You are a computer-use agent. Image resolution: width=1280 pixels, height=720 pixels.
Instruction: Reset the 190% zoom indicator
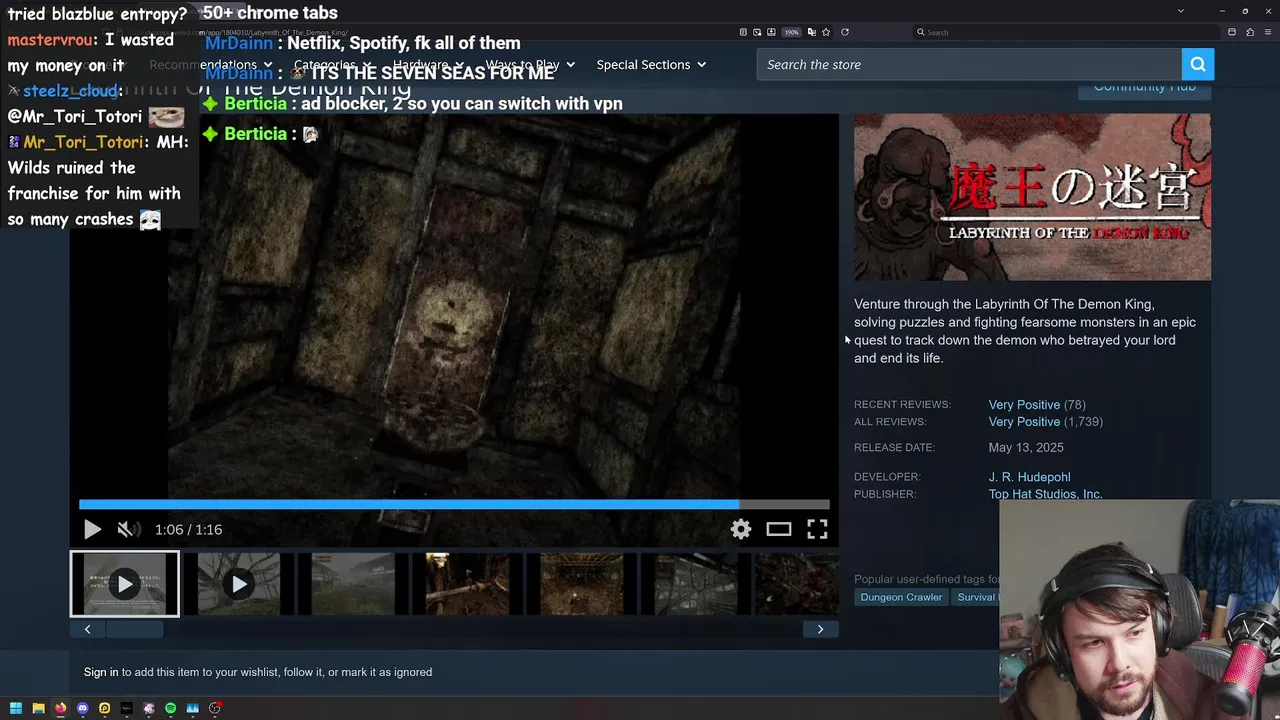coord(791,32)
